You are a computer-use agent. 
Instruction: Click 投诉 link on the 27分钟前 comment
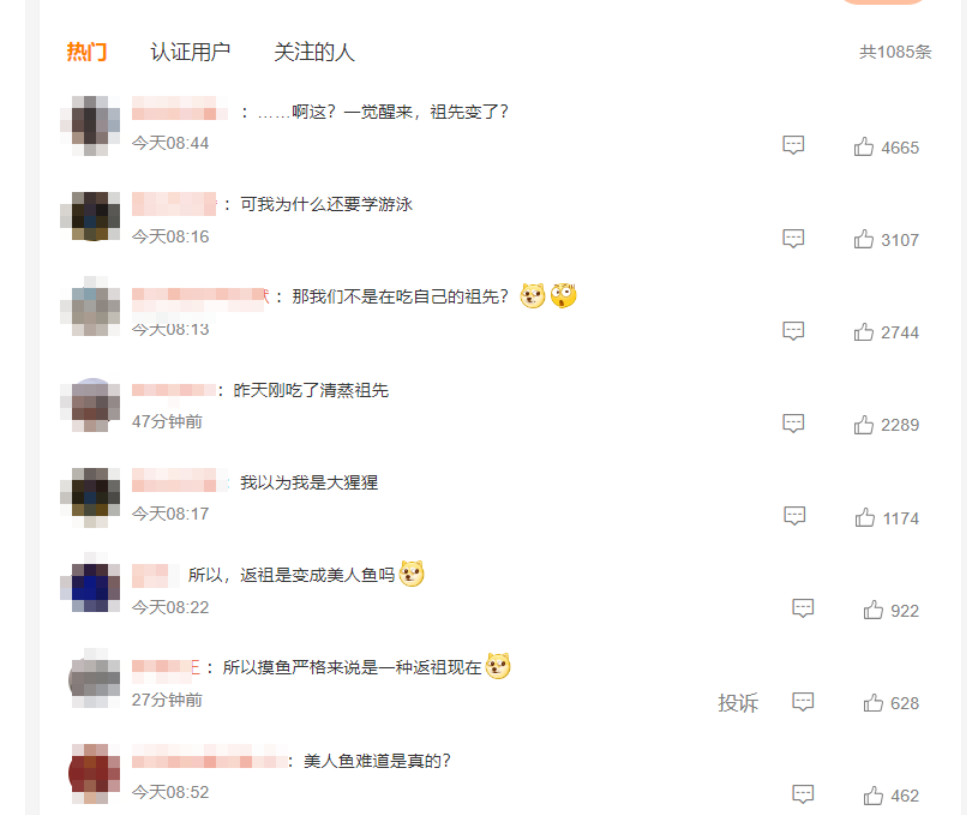point(738,703)
